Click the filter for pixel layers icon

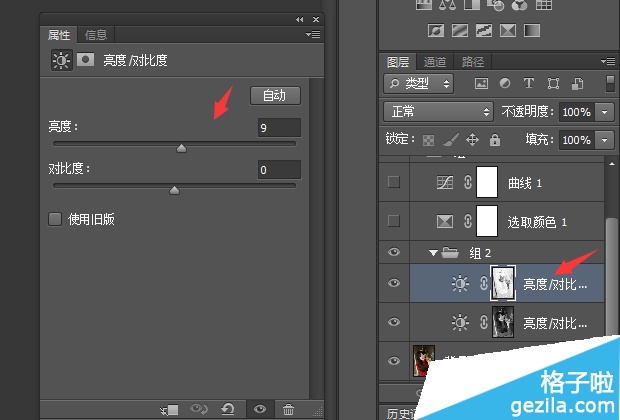pyautogui.click(x=481, y=83)
